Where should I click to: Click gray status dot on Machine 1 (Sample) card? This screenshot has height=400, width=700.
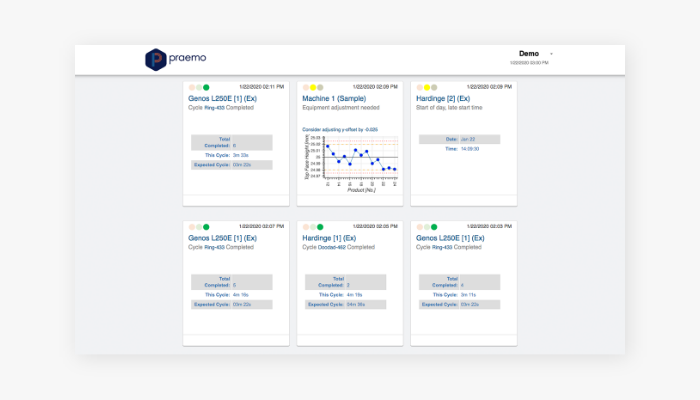click(x=320, y=88)
